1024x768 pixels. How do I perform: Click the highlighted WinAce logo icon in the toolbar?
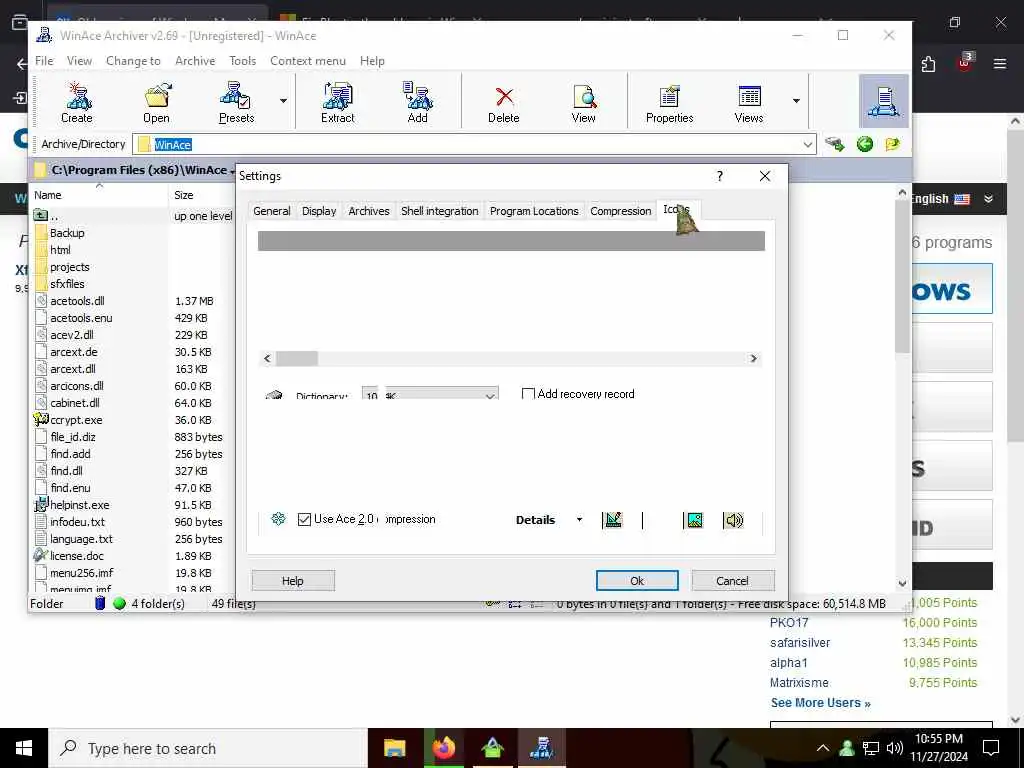pyautogui.click(x=884, y=101)
